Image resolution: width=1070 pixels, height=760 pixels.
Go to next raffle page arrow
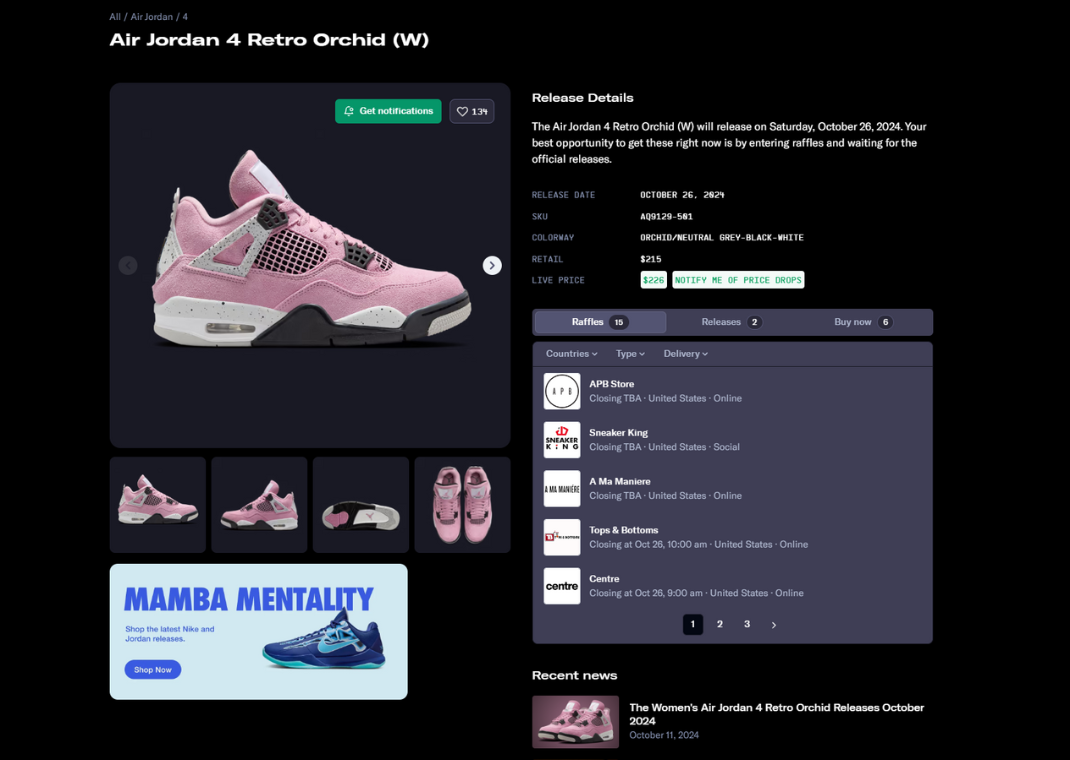click(x=773, y=625)
